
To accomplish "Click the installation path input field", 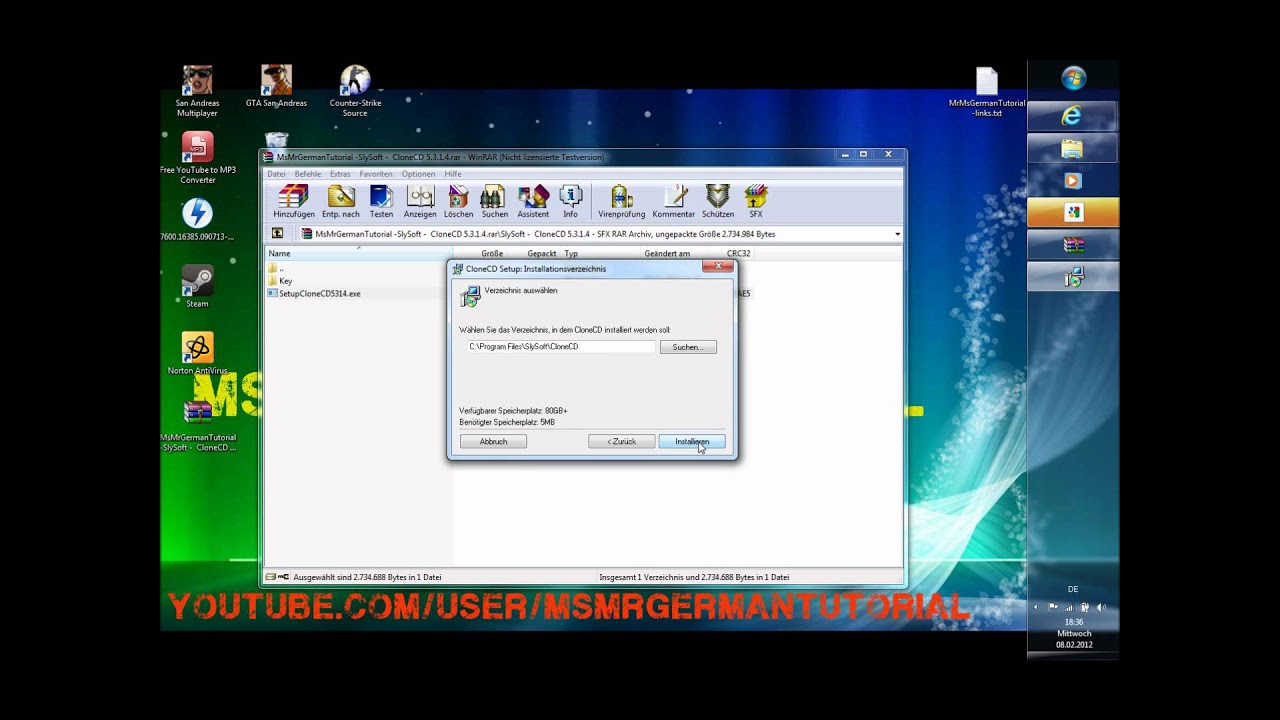I will 560,346.
